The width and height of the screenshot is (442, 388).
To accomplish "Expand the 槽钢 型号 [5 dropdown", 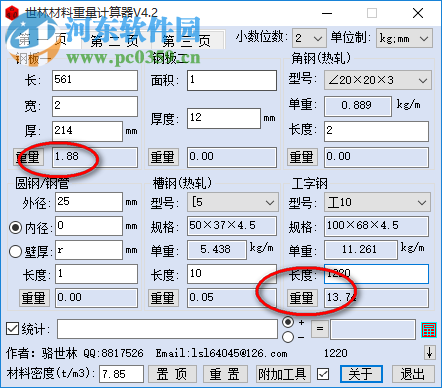I will tap(232, 202).
